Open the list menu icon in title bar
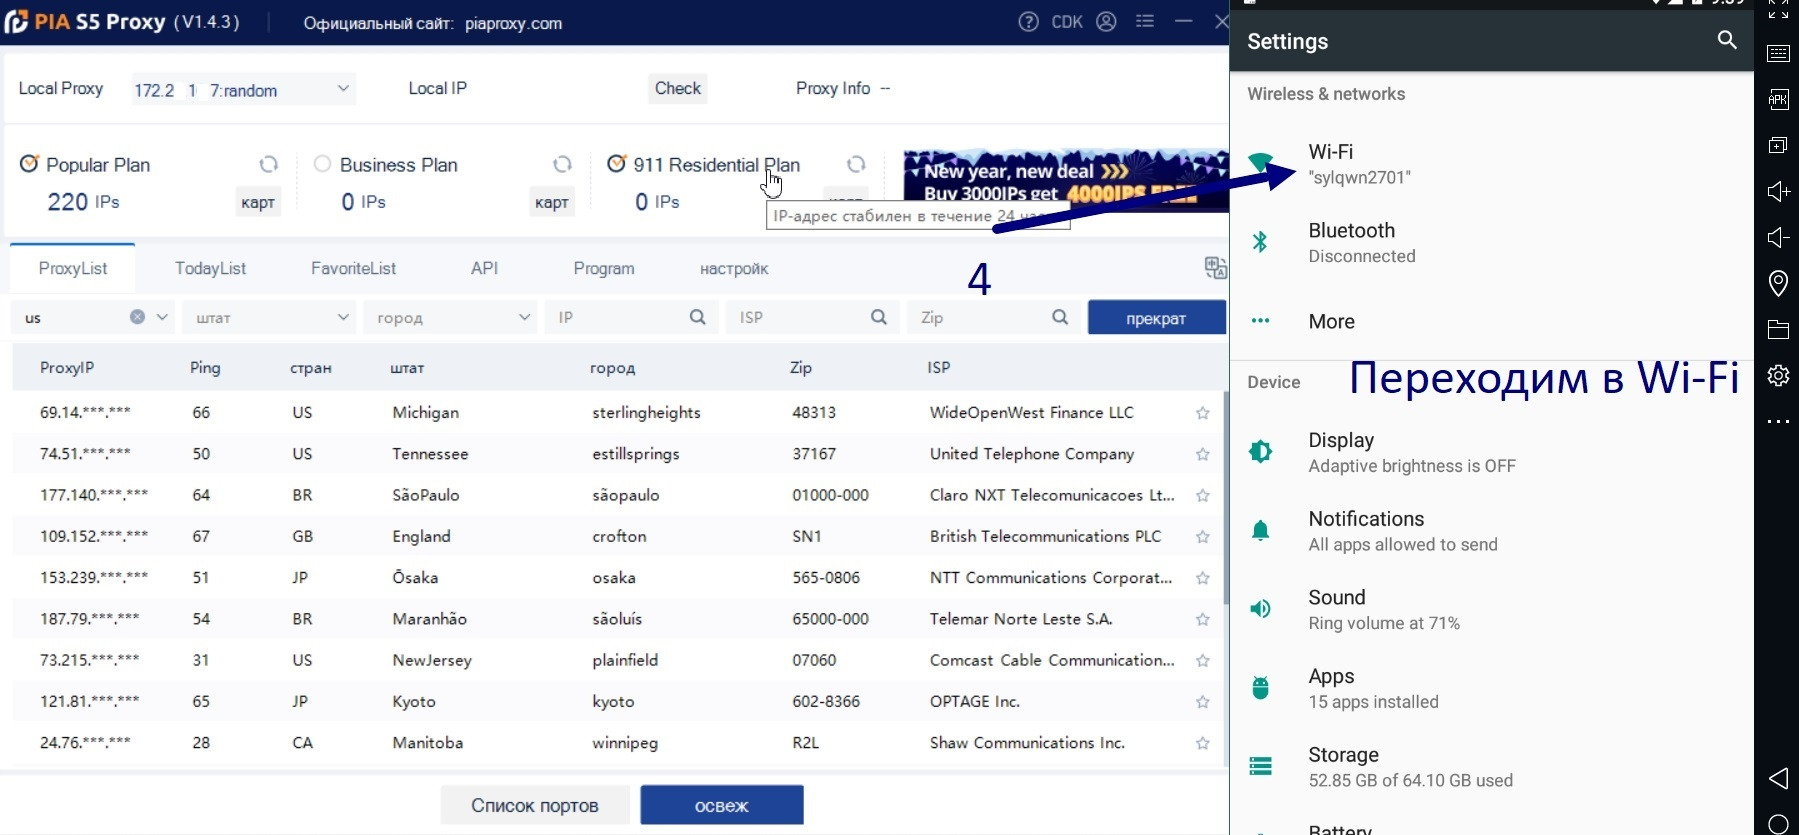Screen dimensions: 1799x835 [x=1145, y=21]
